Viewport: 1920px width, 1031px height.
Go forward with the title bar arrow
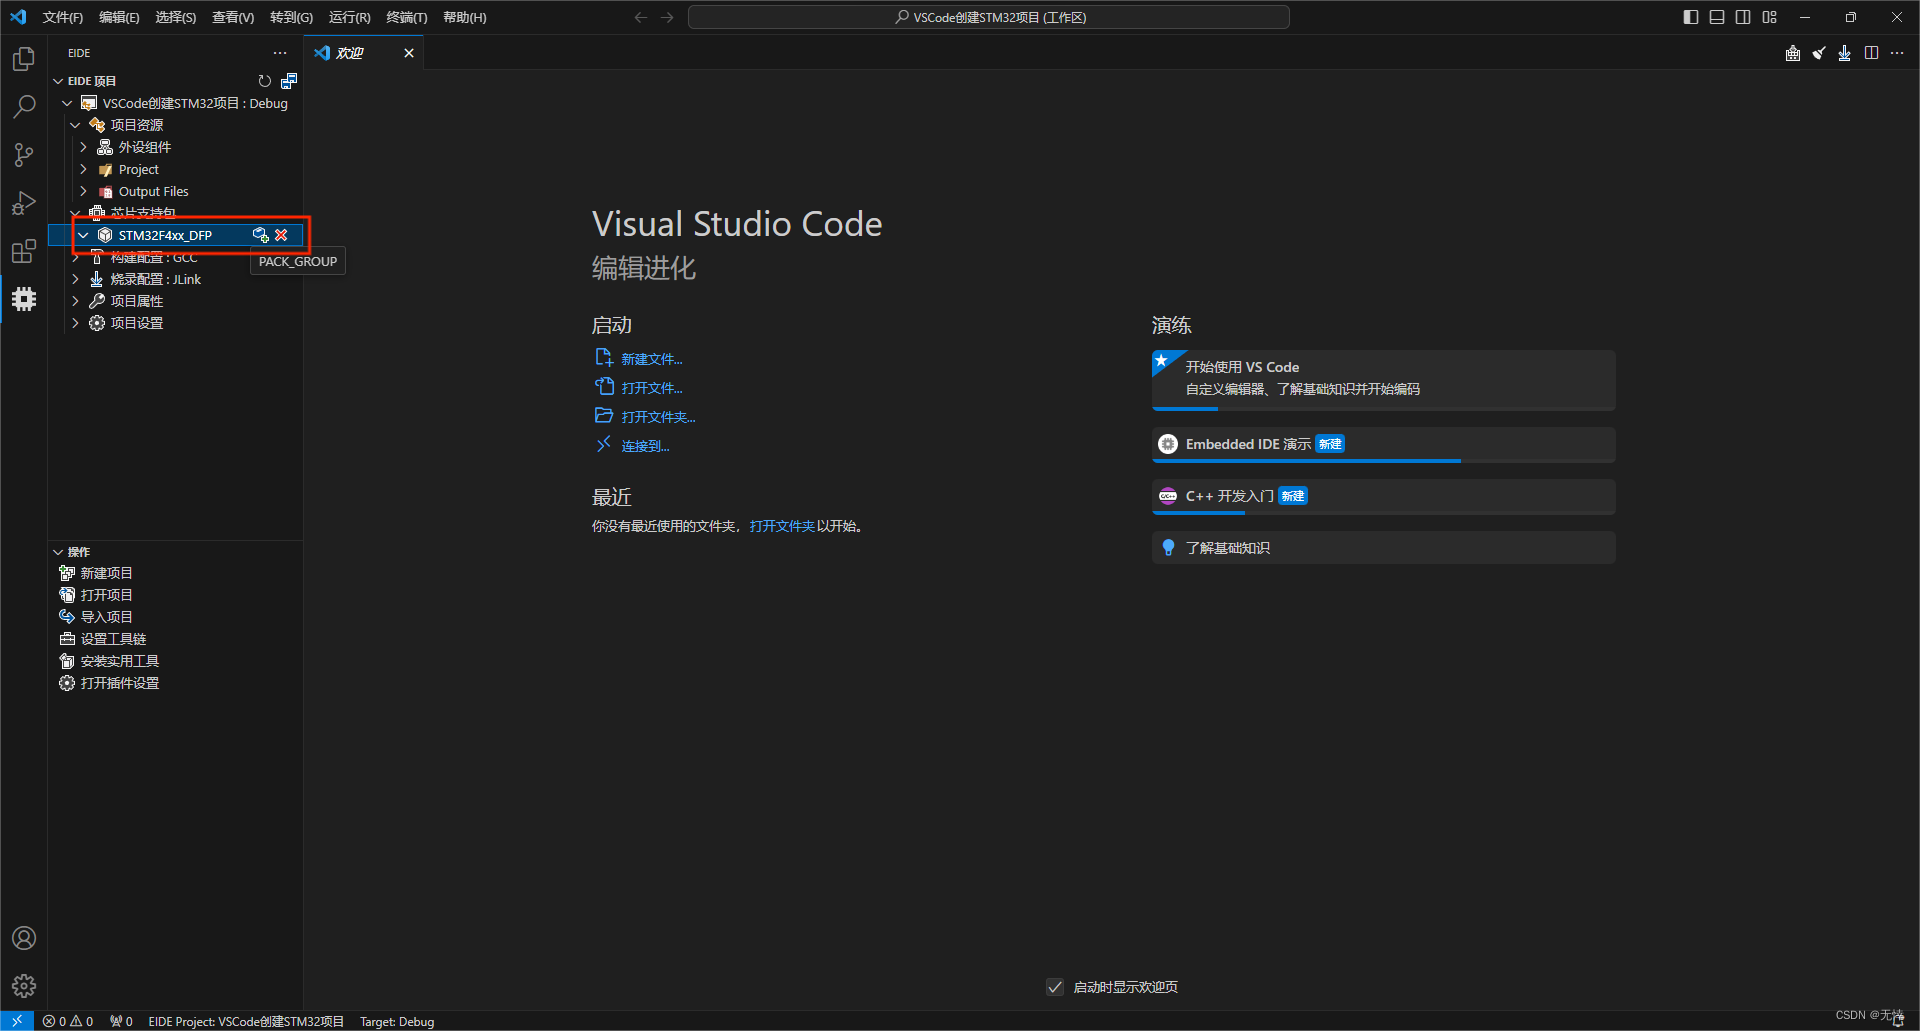click(x=667, y=17)
